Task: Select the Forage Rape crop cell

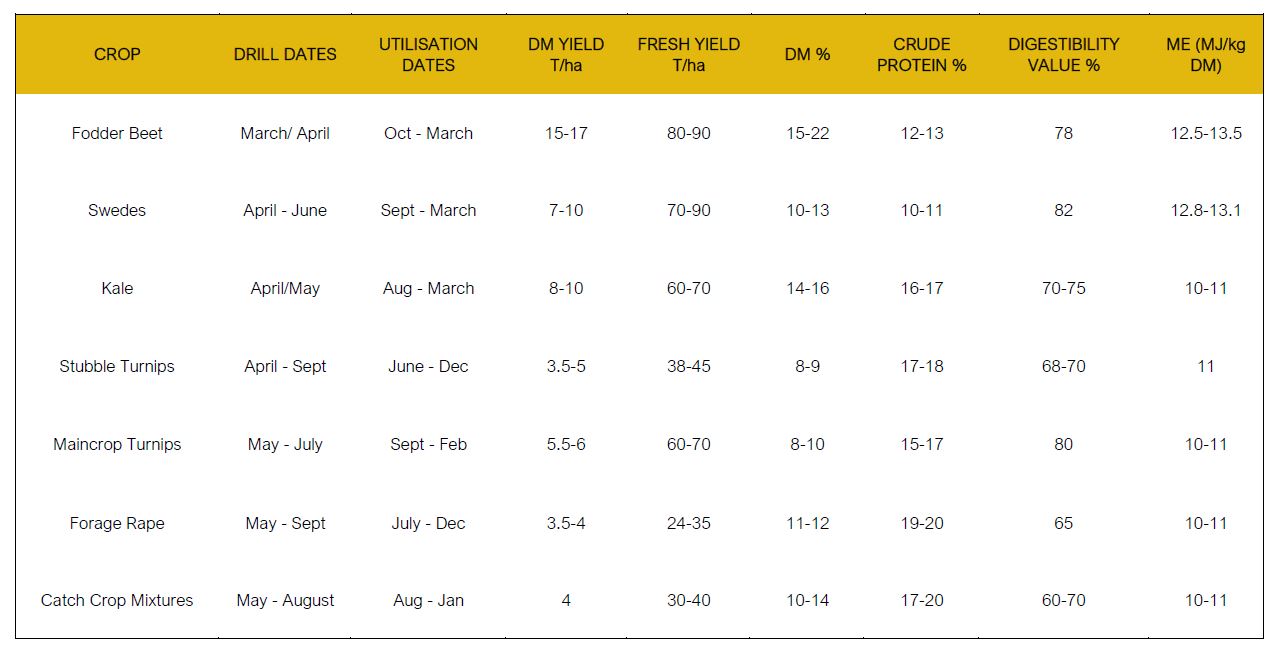Action: point(117,523)
